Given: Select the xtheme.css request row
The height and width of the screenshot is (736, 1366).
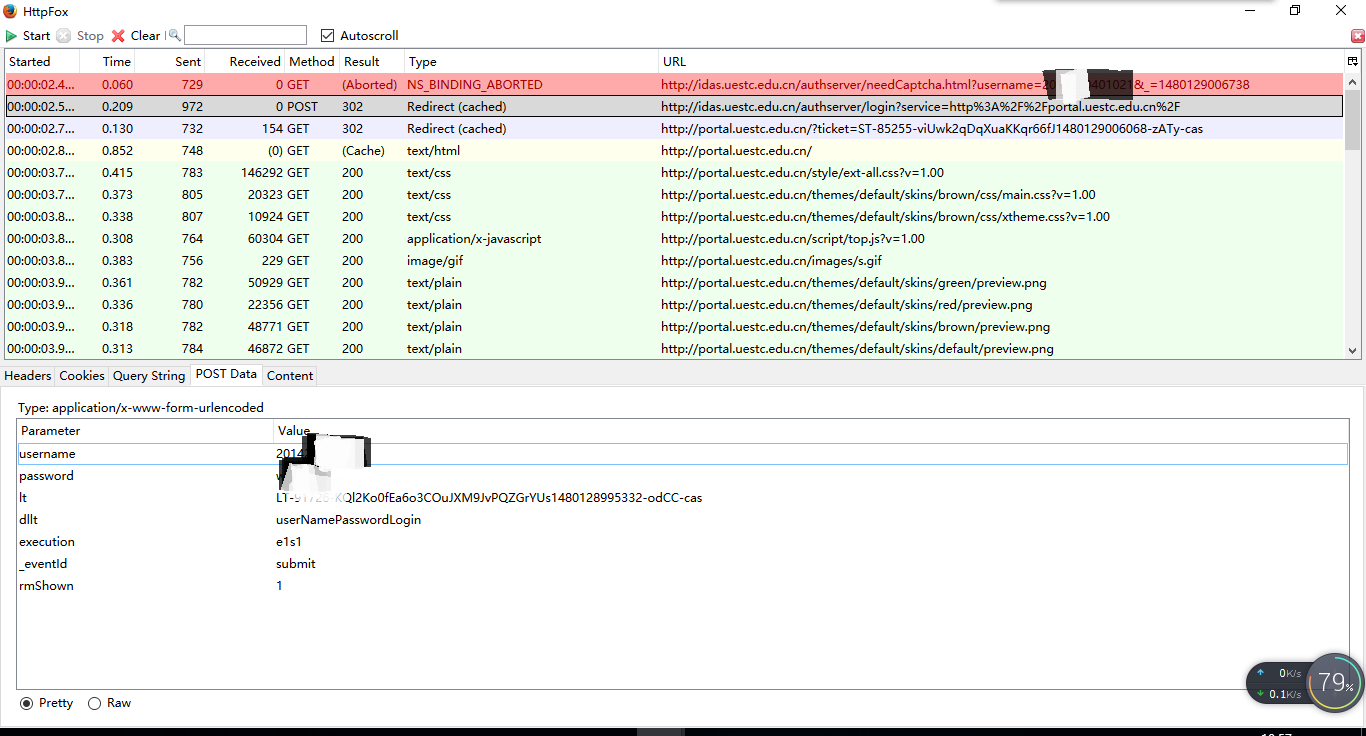Looking at the screenshot, I should (x=675, y=216).
